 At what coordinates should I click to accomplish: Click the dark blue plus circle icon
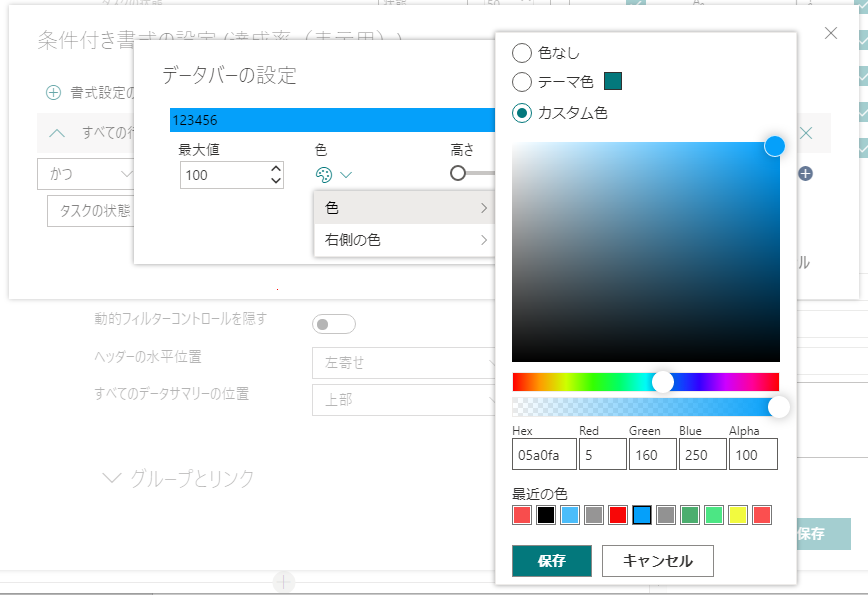(x=805, y=173)
